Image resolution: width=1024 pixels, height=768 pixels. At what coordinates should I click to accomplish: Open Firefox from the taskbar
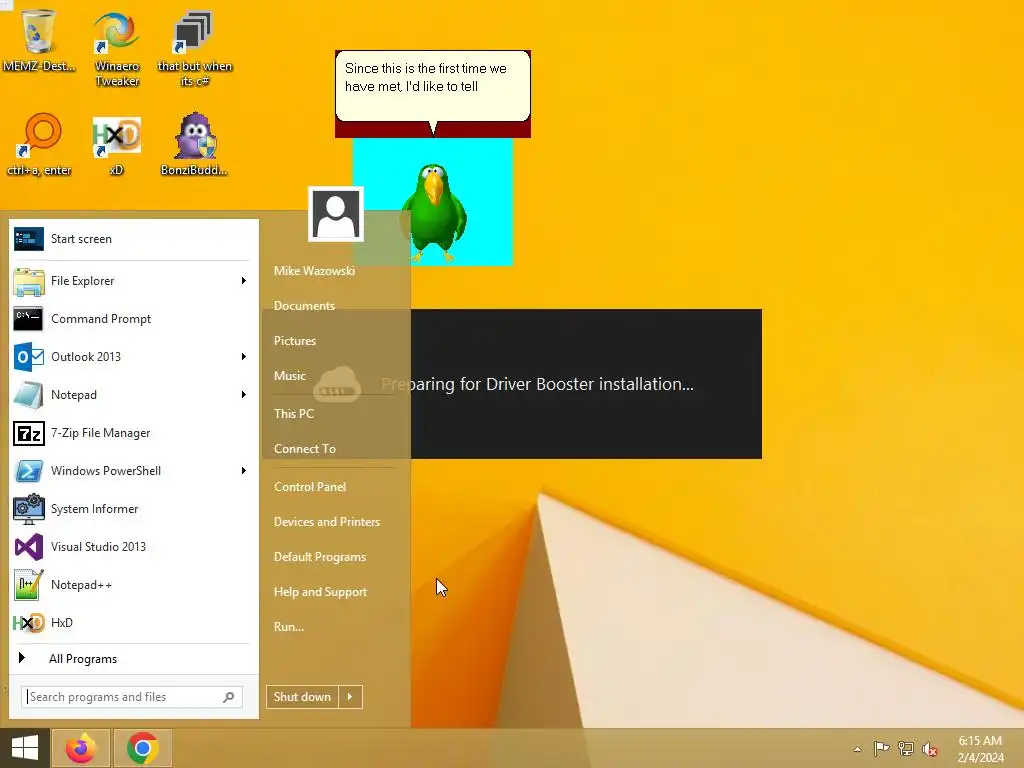pos(81,748)
